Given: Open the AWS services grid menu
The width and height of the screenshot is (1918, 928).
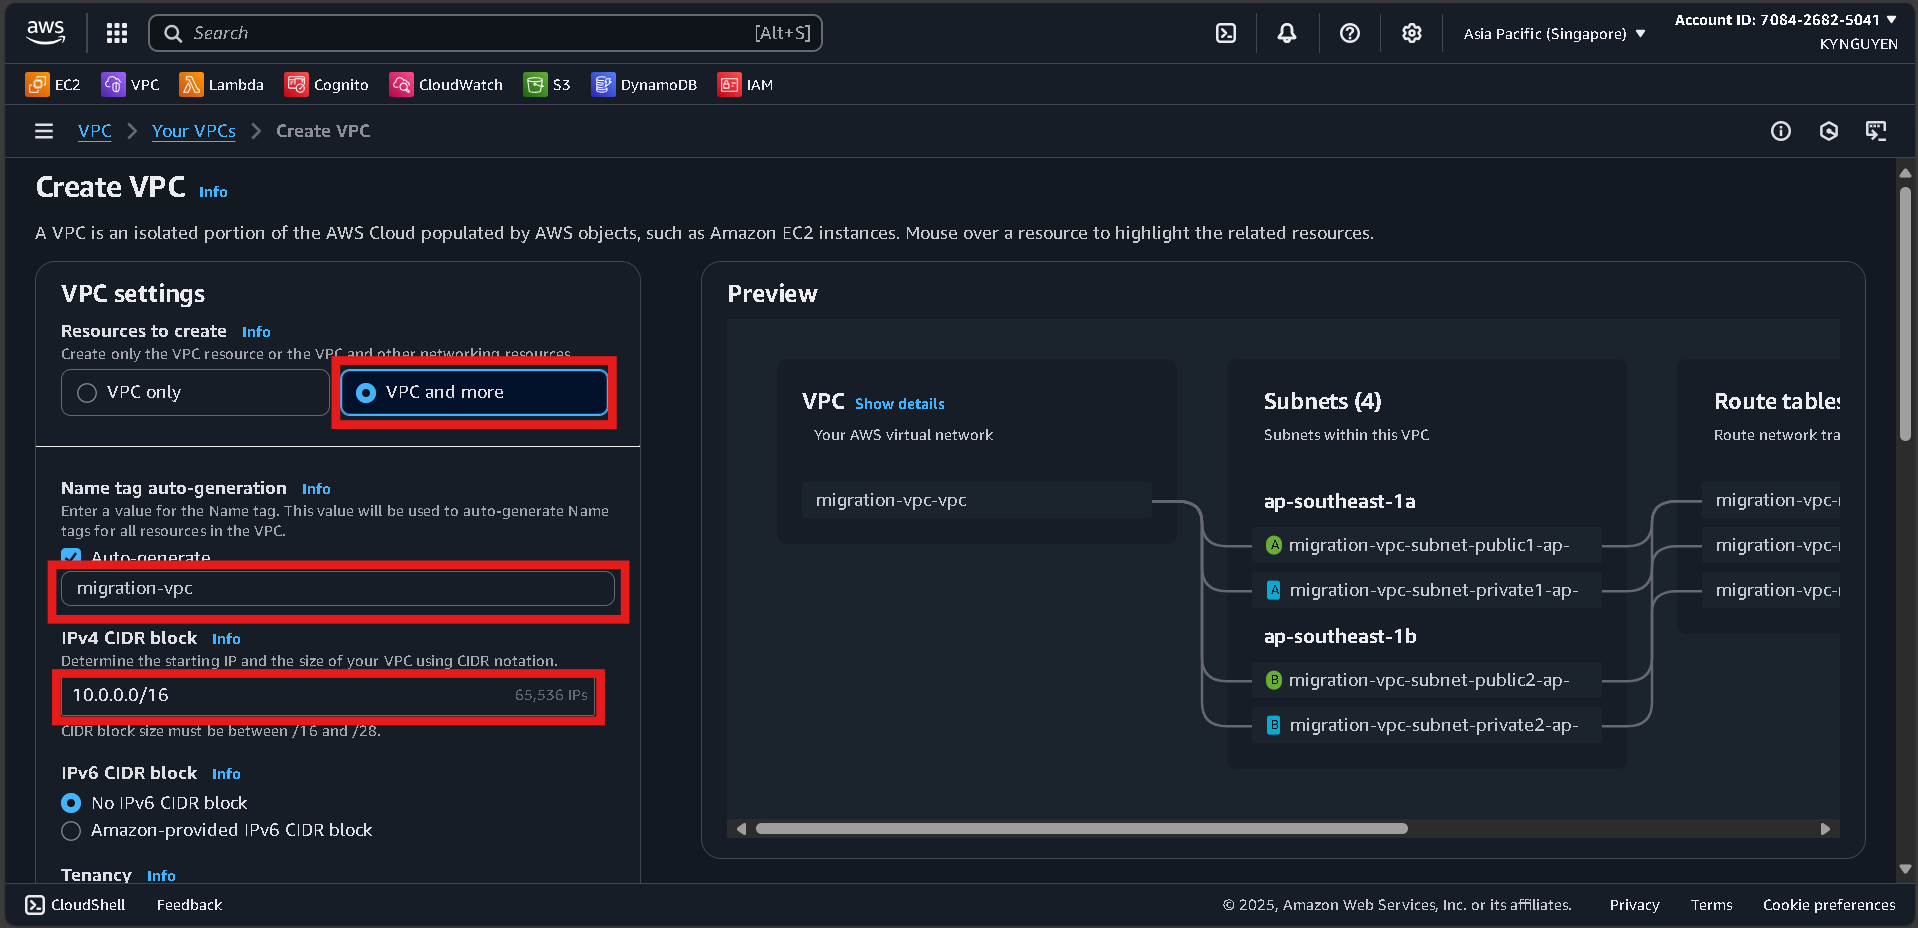Looking at the screenshot, I should pos(116,32).
